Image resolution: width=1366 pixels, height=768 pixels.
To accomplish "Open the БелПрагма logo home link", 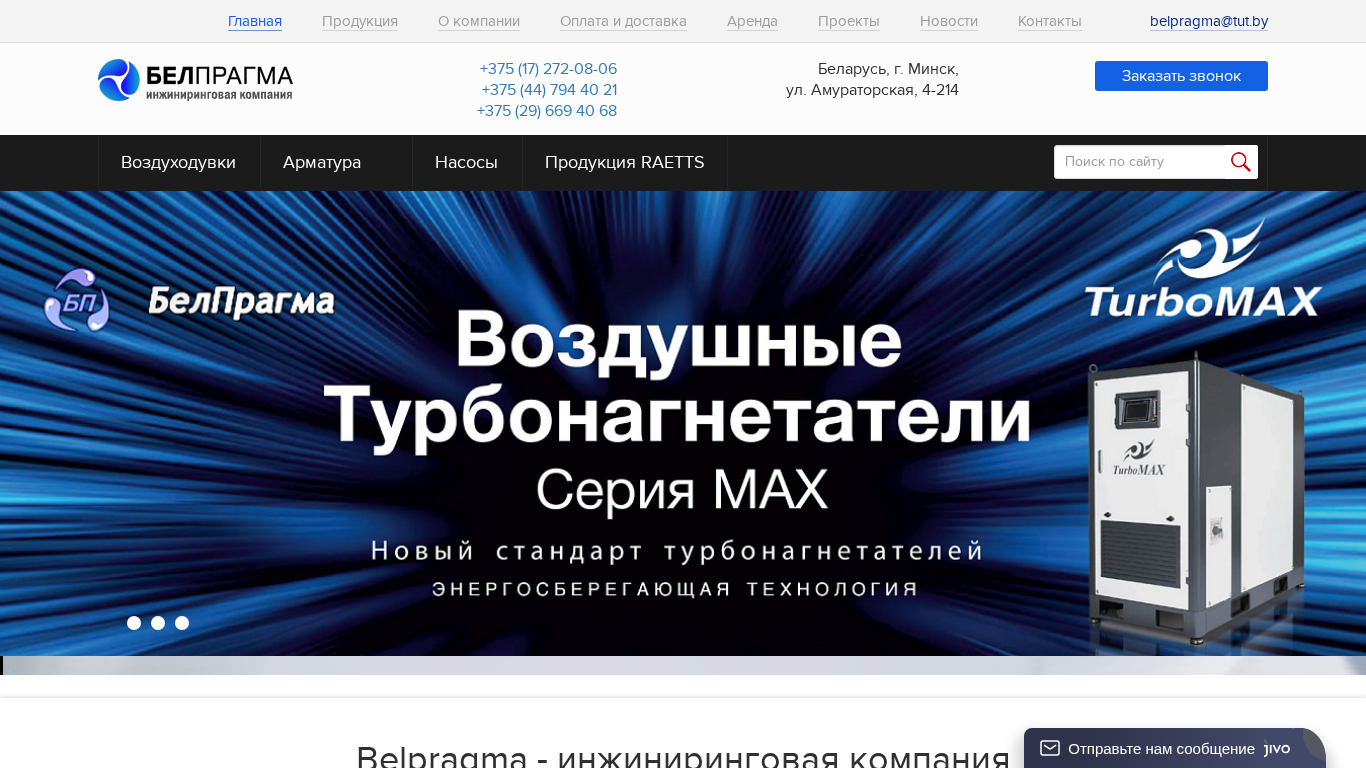I will [x=195, y=80].
